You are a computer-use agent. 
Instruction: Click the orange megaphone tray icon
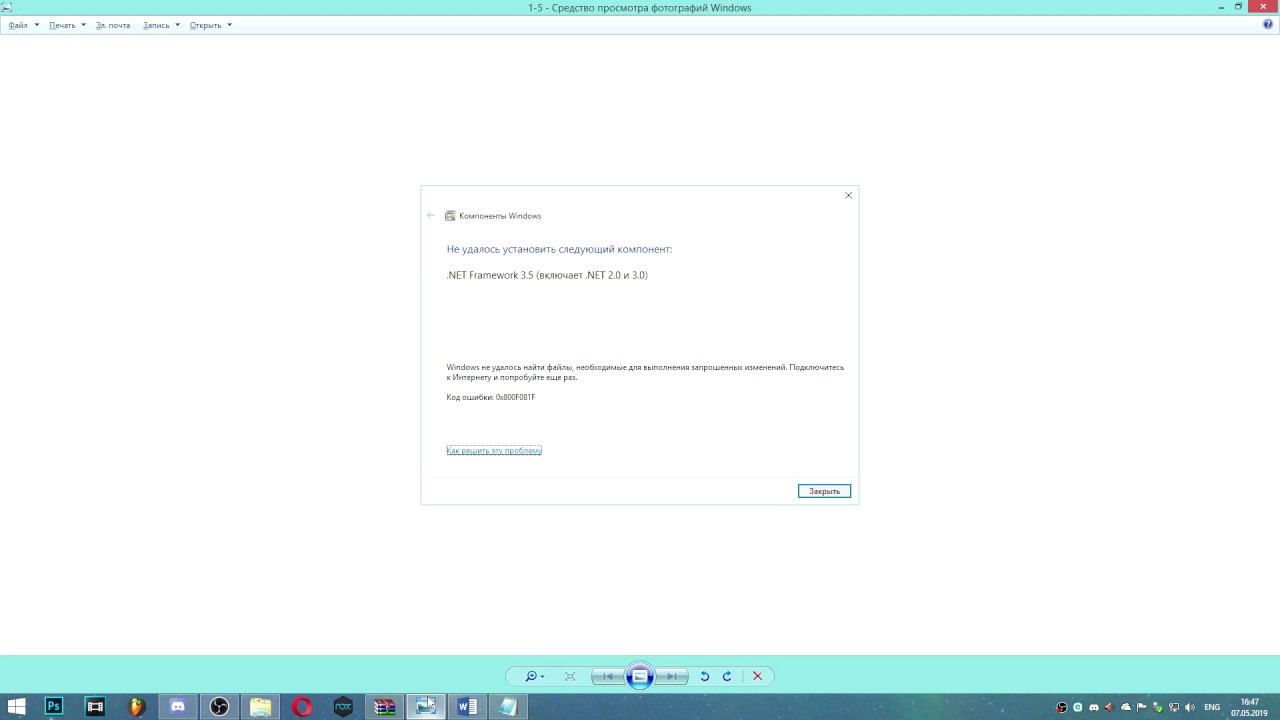1109,707
